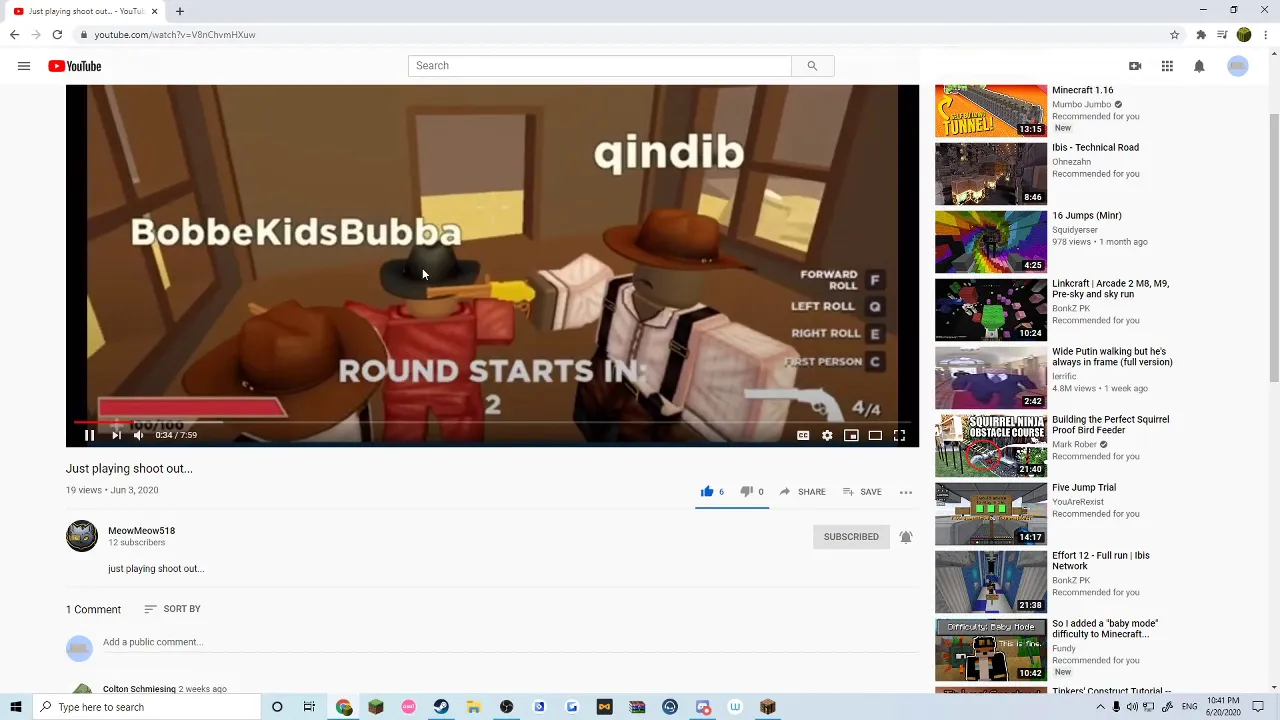The image size is (1280, 720).
Task: Open the Effort 12 - Full run video
Action: tap(1100, 561)
